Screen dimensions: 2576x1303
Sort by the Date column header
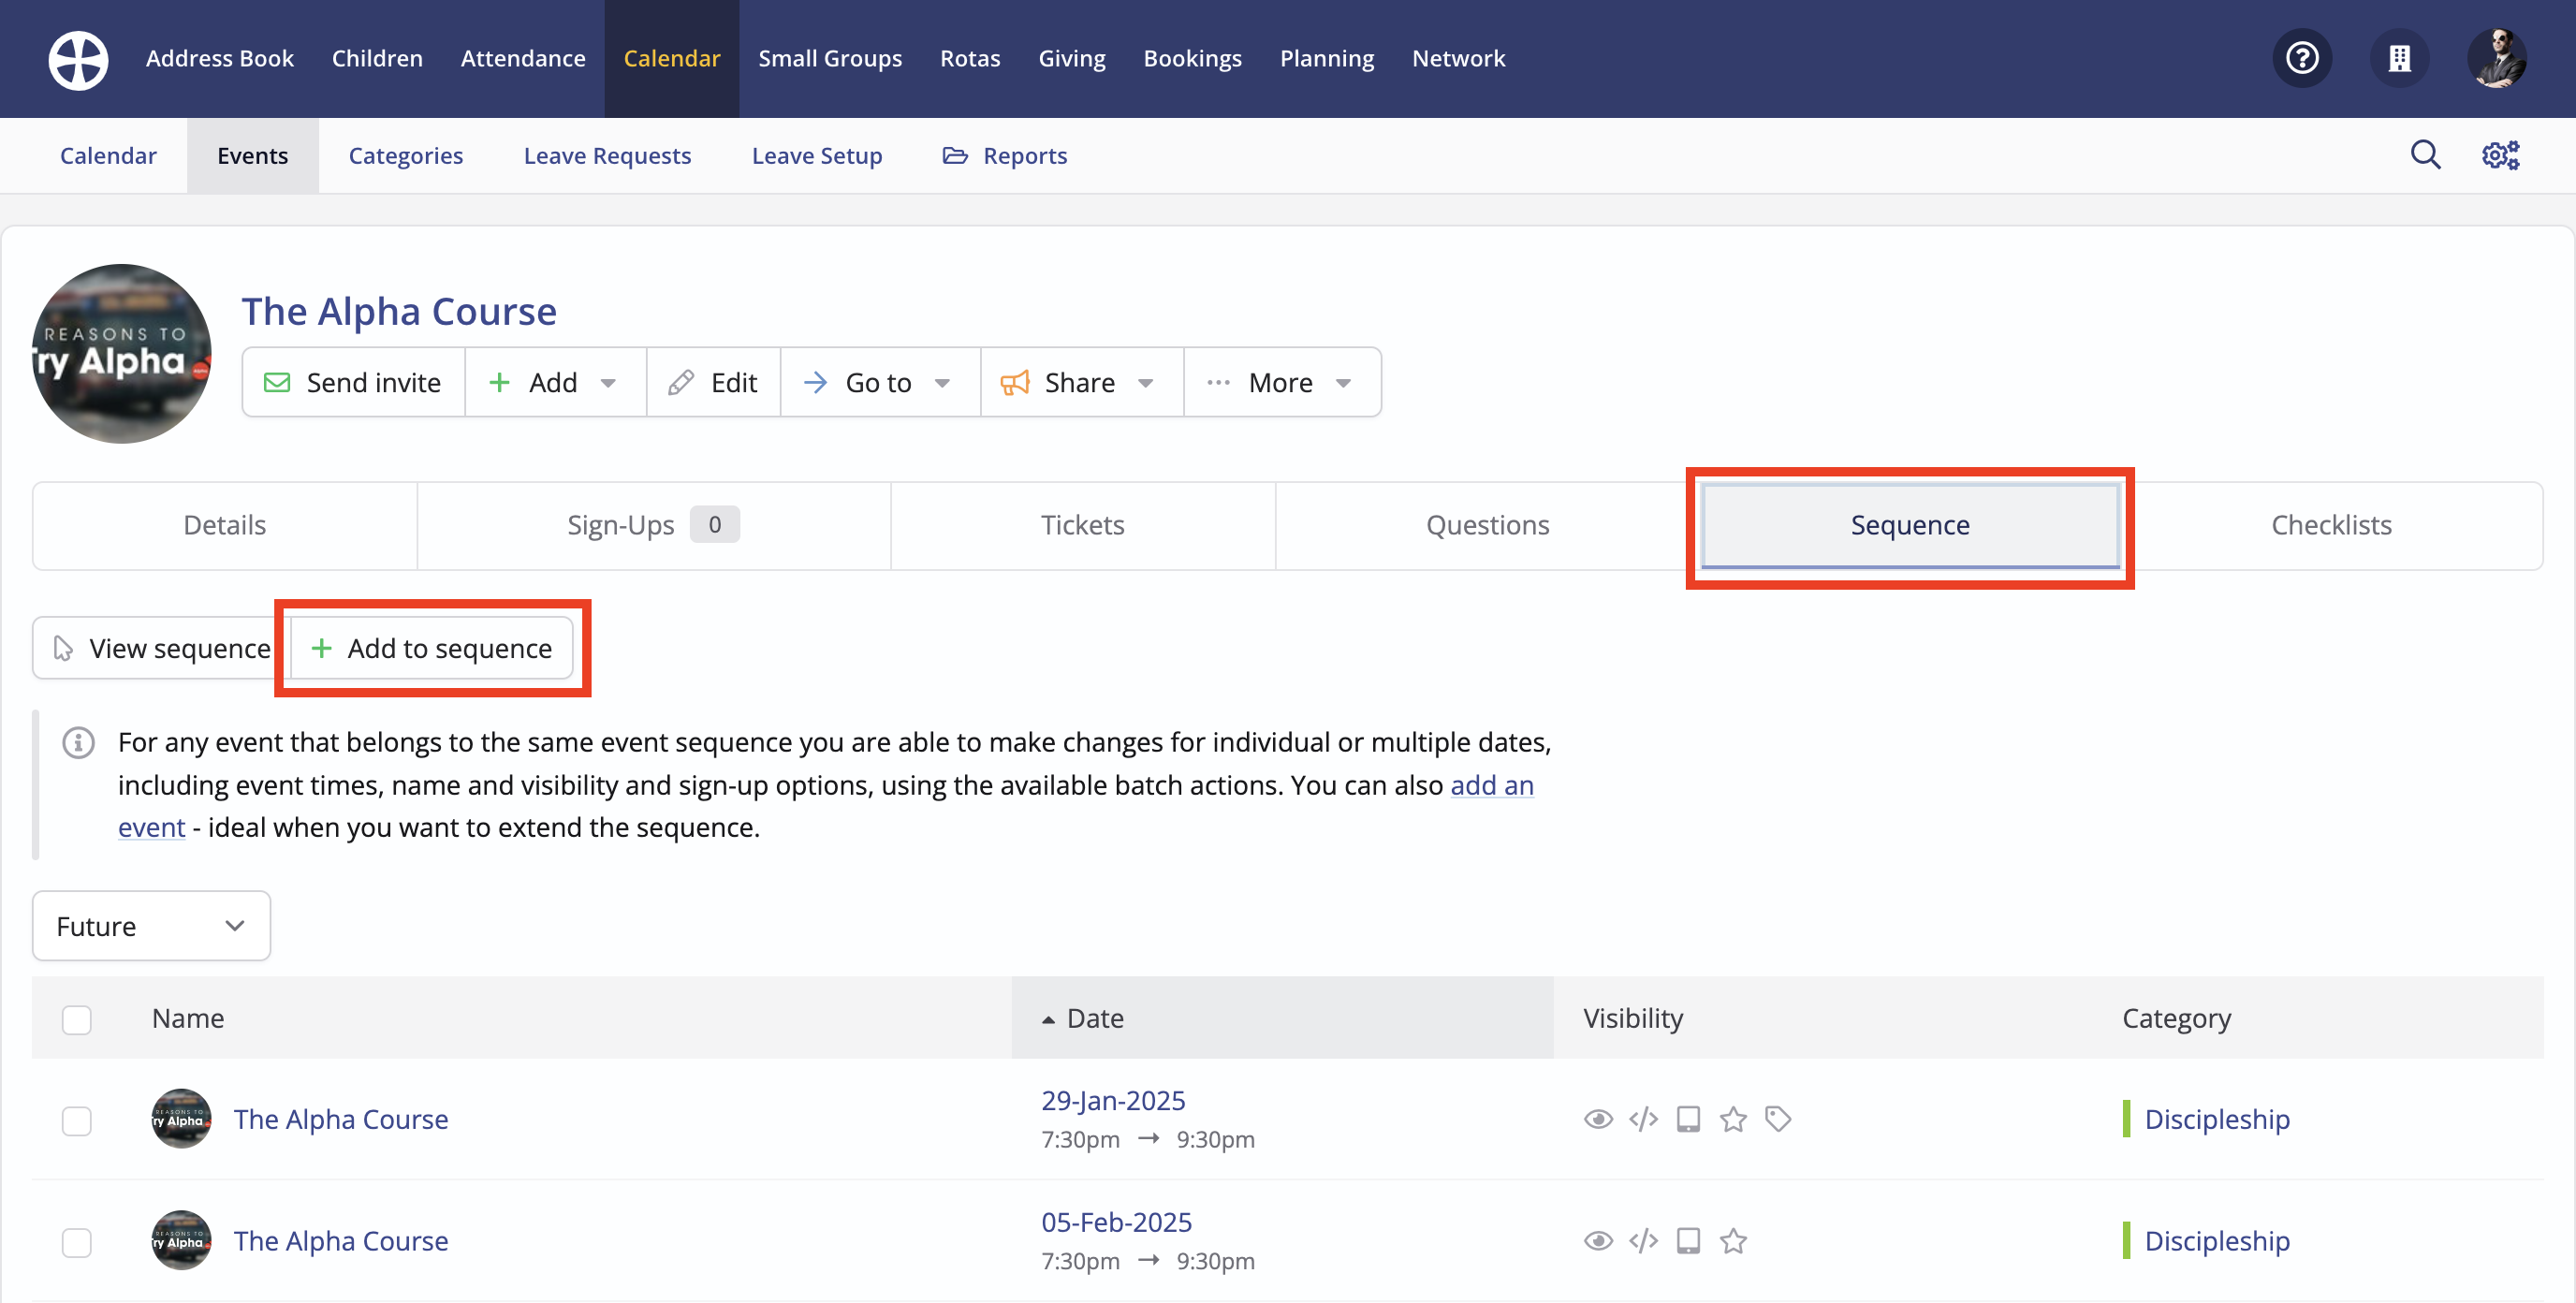pyautogui.click(x=1282, y=1017)
